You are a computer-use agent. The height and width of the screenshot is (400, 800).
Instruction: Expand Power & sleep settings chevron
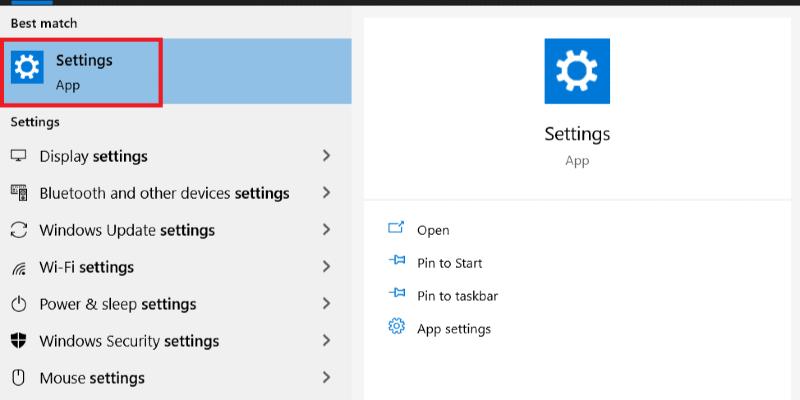(327, 304)
